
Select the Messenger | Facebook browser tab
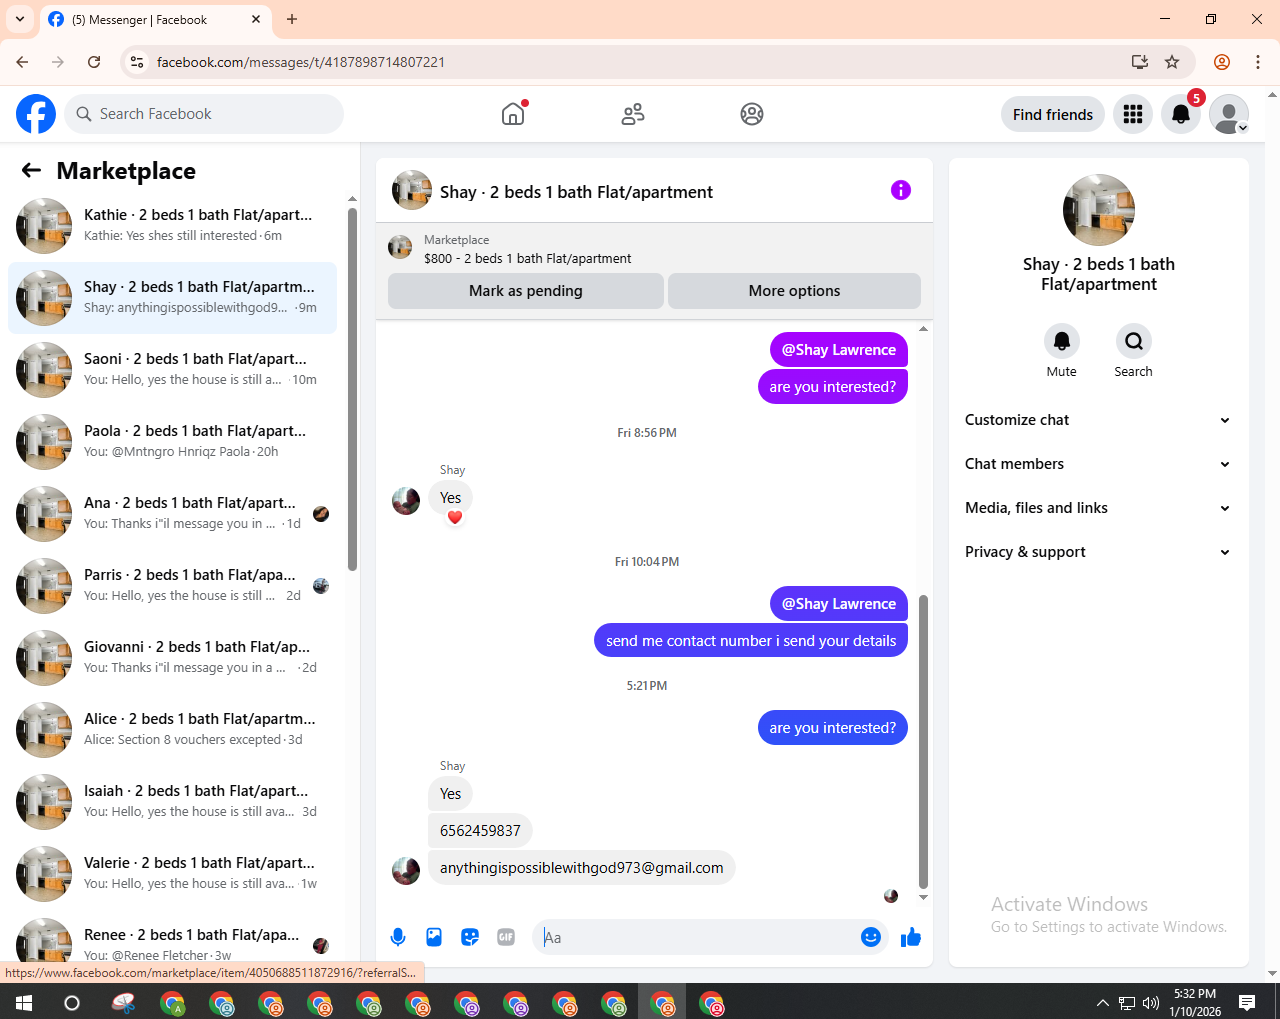click(x=155, y=19)
